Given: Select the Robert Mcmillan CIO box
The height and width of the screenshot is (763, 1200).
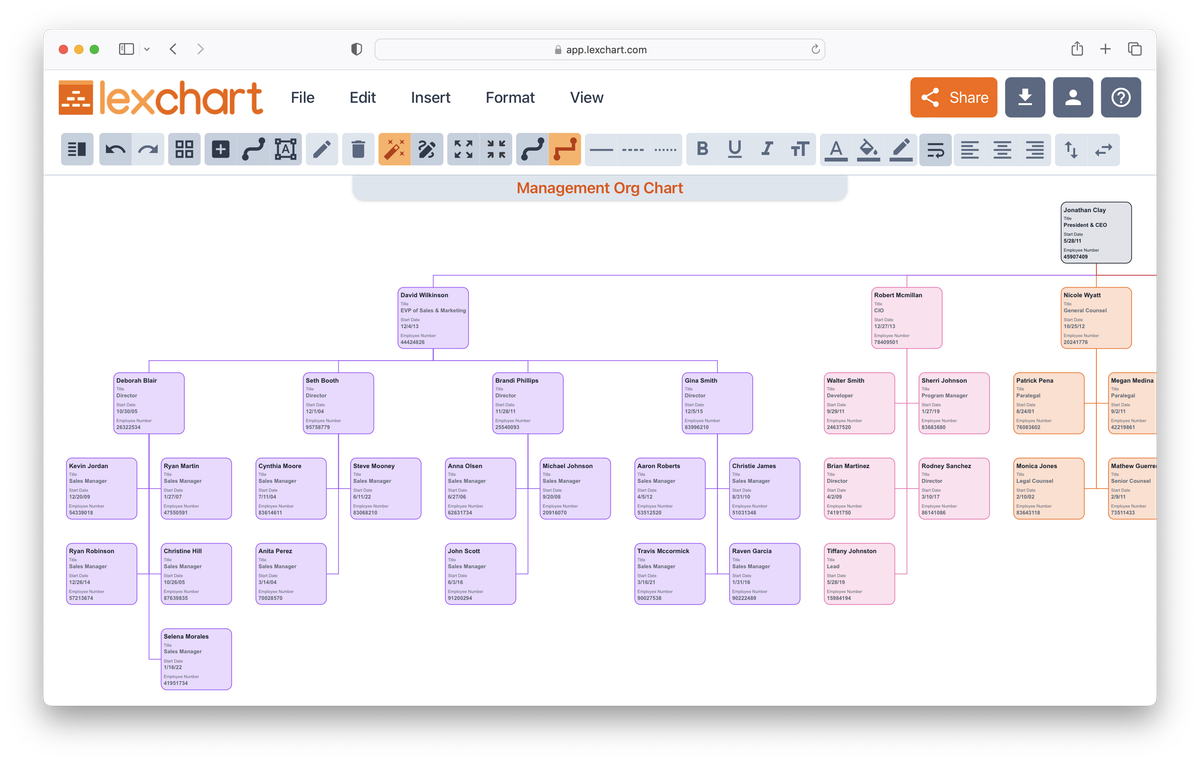Looking at the screenshot, I should tap(907, 318).
